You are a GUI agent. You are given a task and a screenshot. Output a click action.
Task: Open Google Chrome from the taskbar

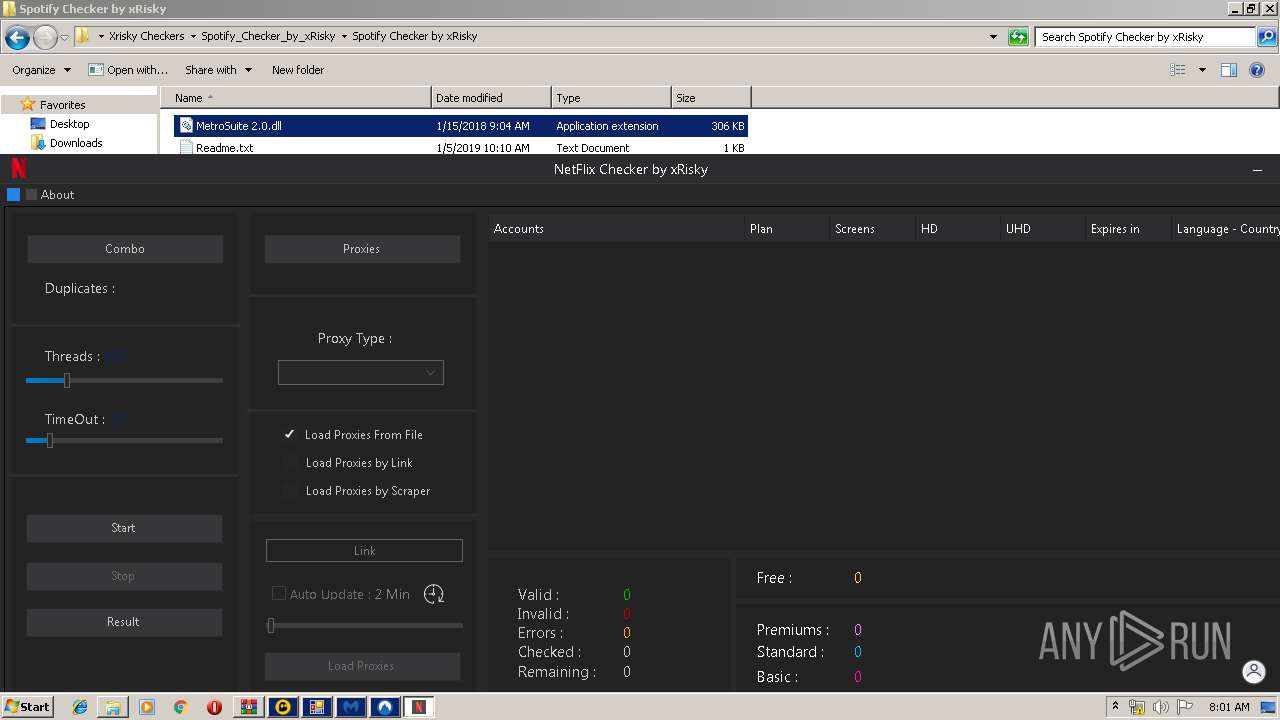click(180, 707)
